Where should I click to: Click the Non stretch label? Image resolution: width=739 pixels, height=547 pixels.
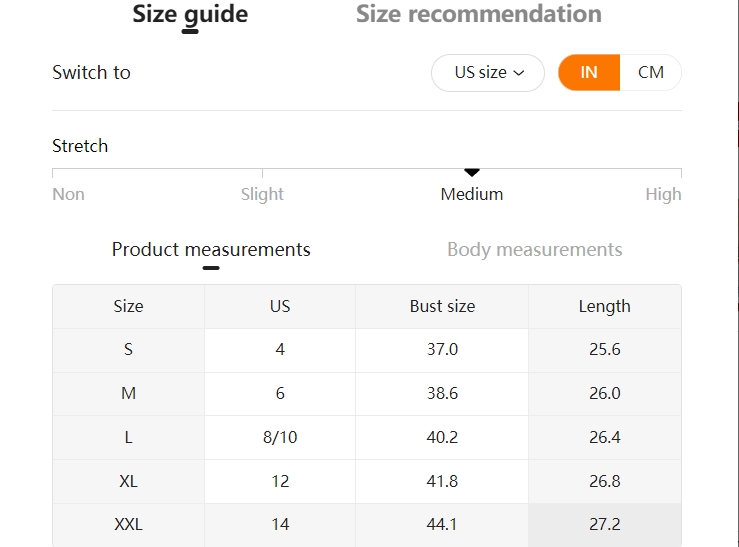point(68,194)
